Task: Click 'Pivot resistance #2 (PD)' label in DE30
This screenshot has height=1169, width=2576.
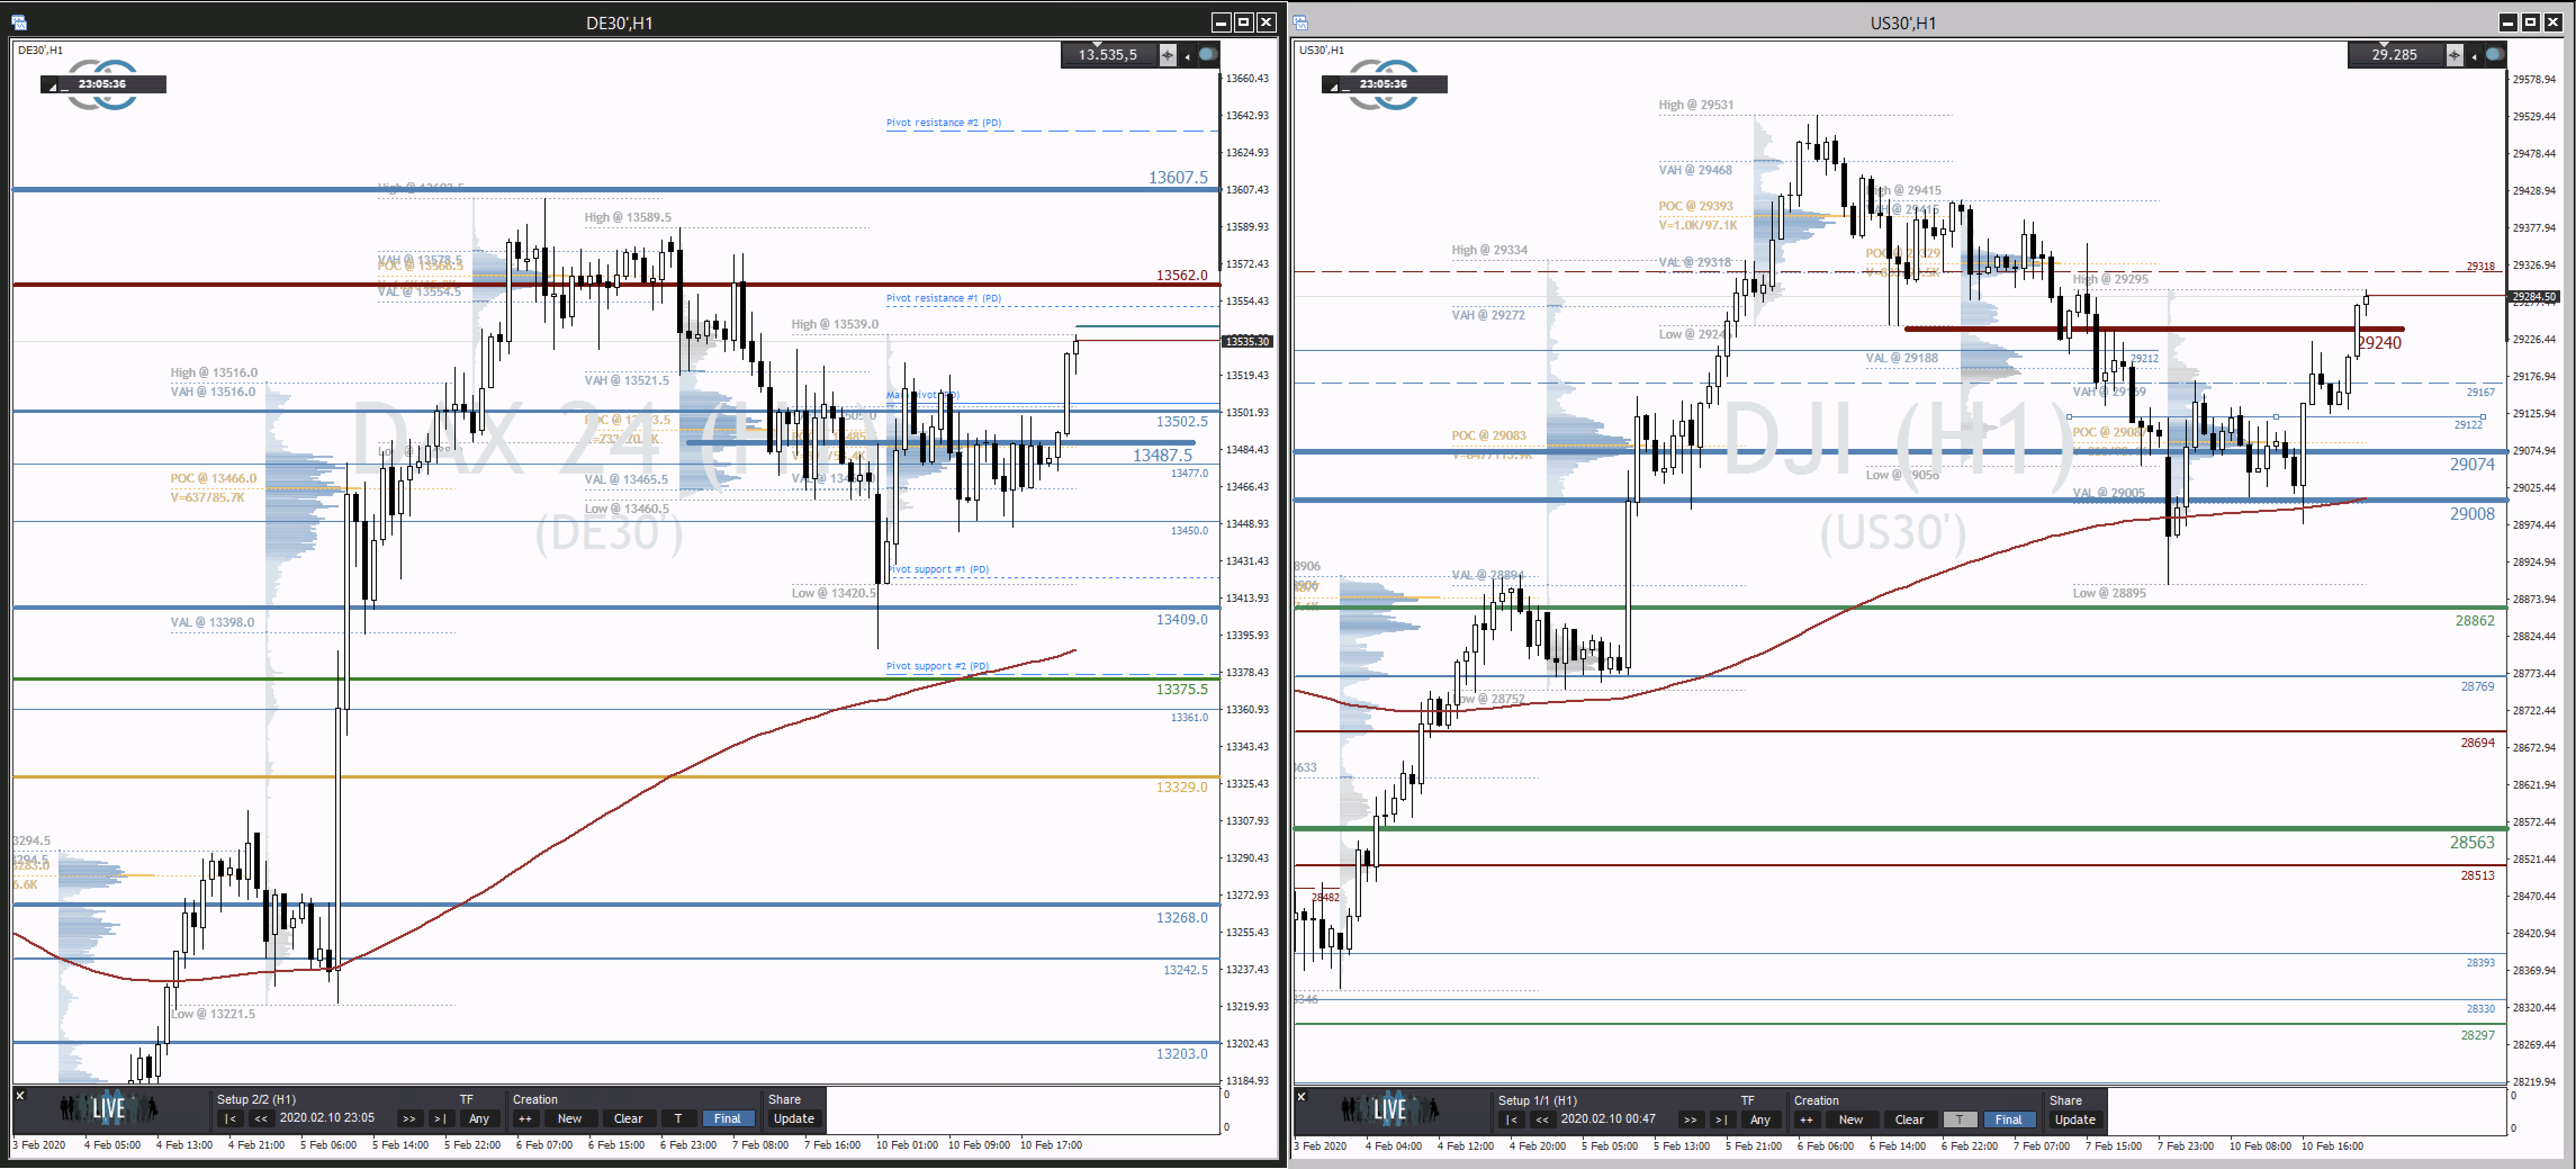Action: (x=943, y=123)
